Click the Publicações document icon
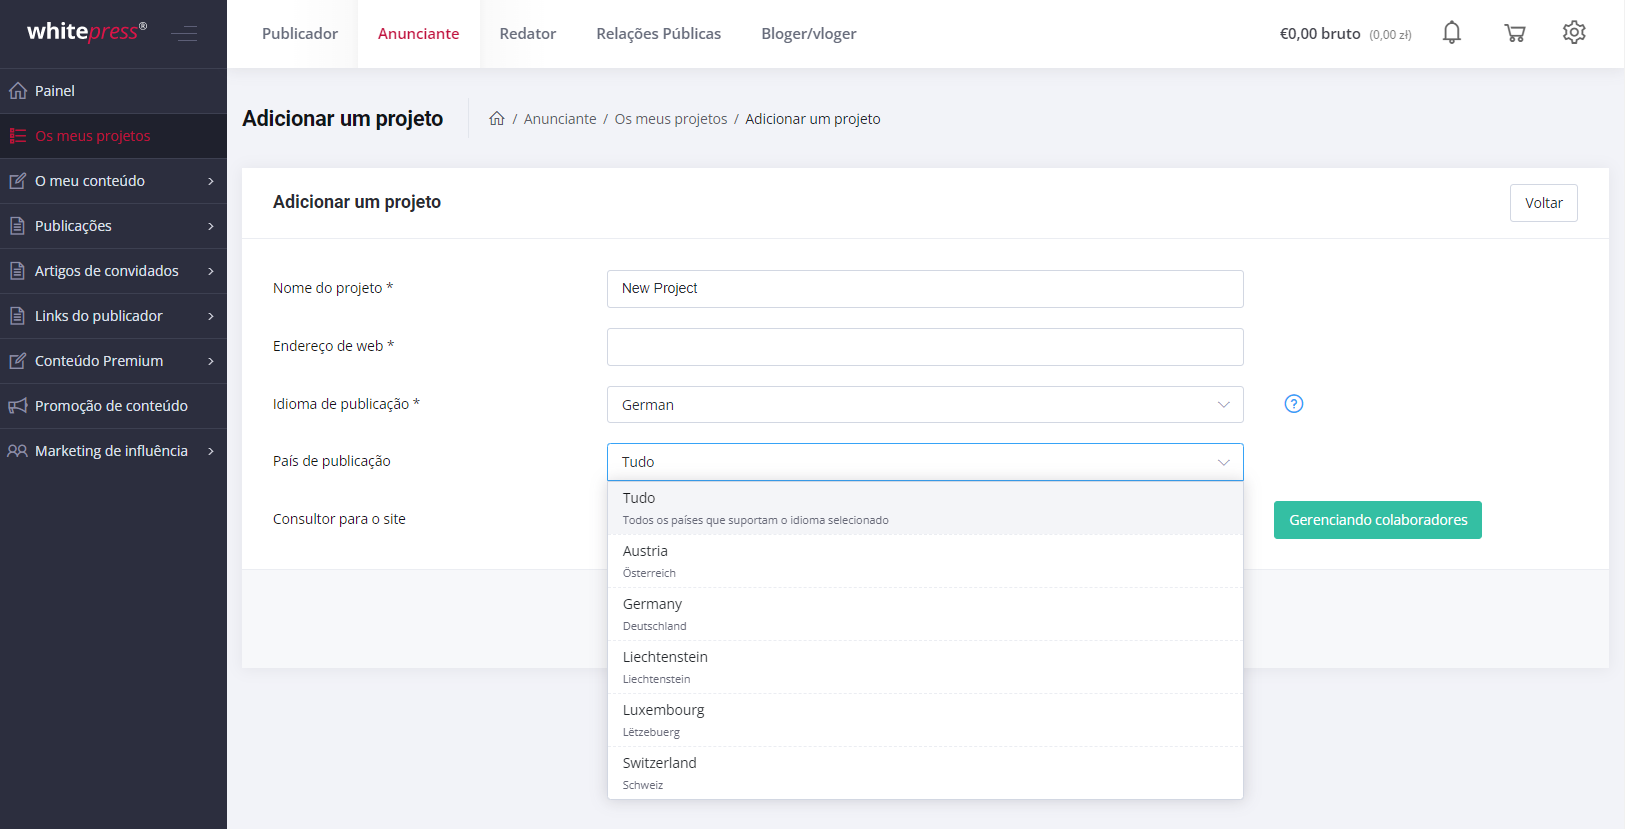 point(18,226)
